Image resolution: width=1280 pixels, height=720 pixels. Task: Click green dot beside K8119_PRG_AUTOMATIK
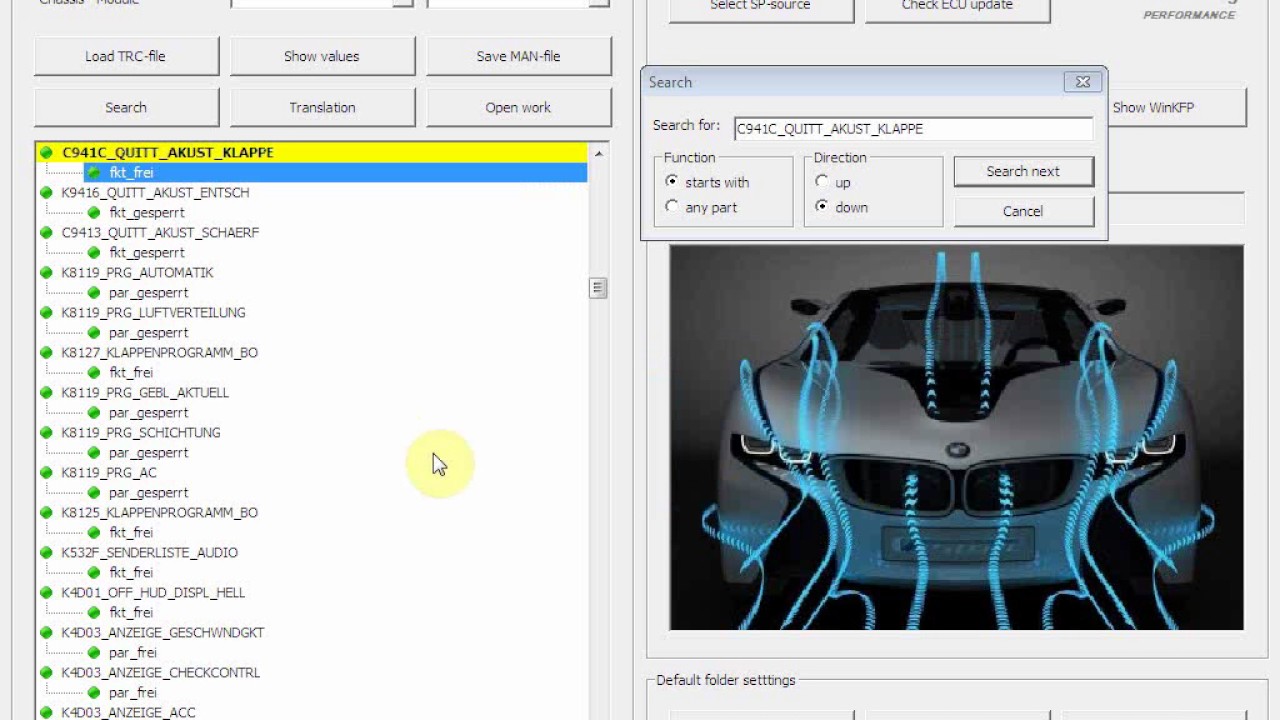point(46,273)
